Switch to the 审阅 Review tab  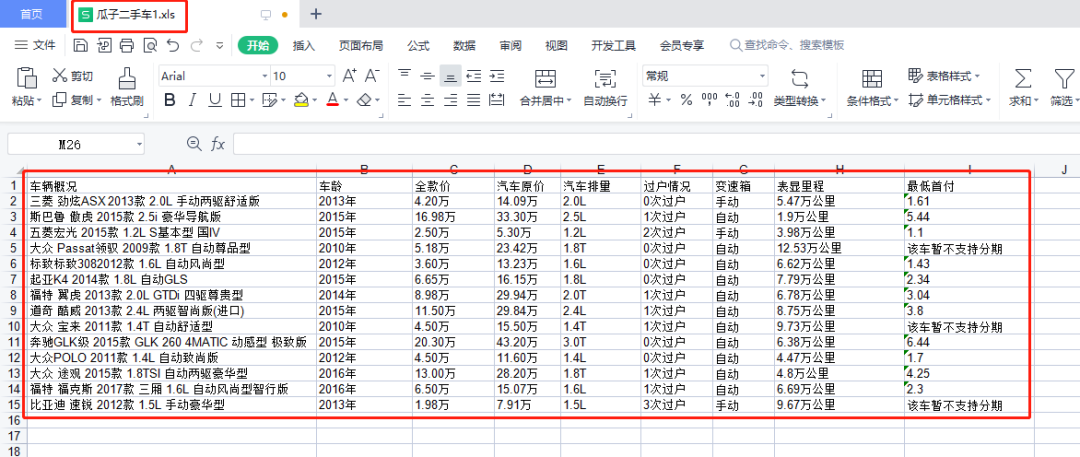coord(510,45)
